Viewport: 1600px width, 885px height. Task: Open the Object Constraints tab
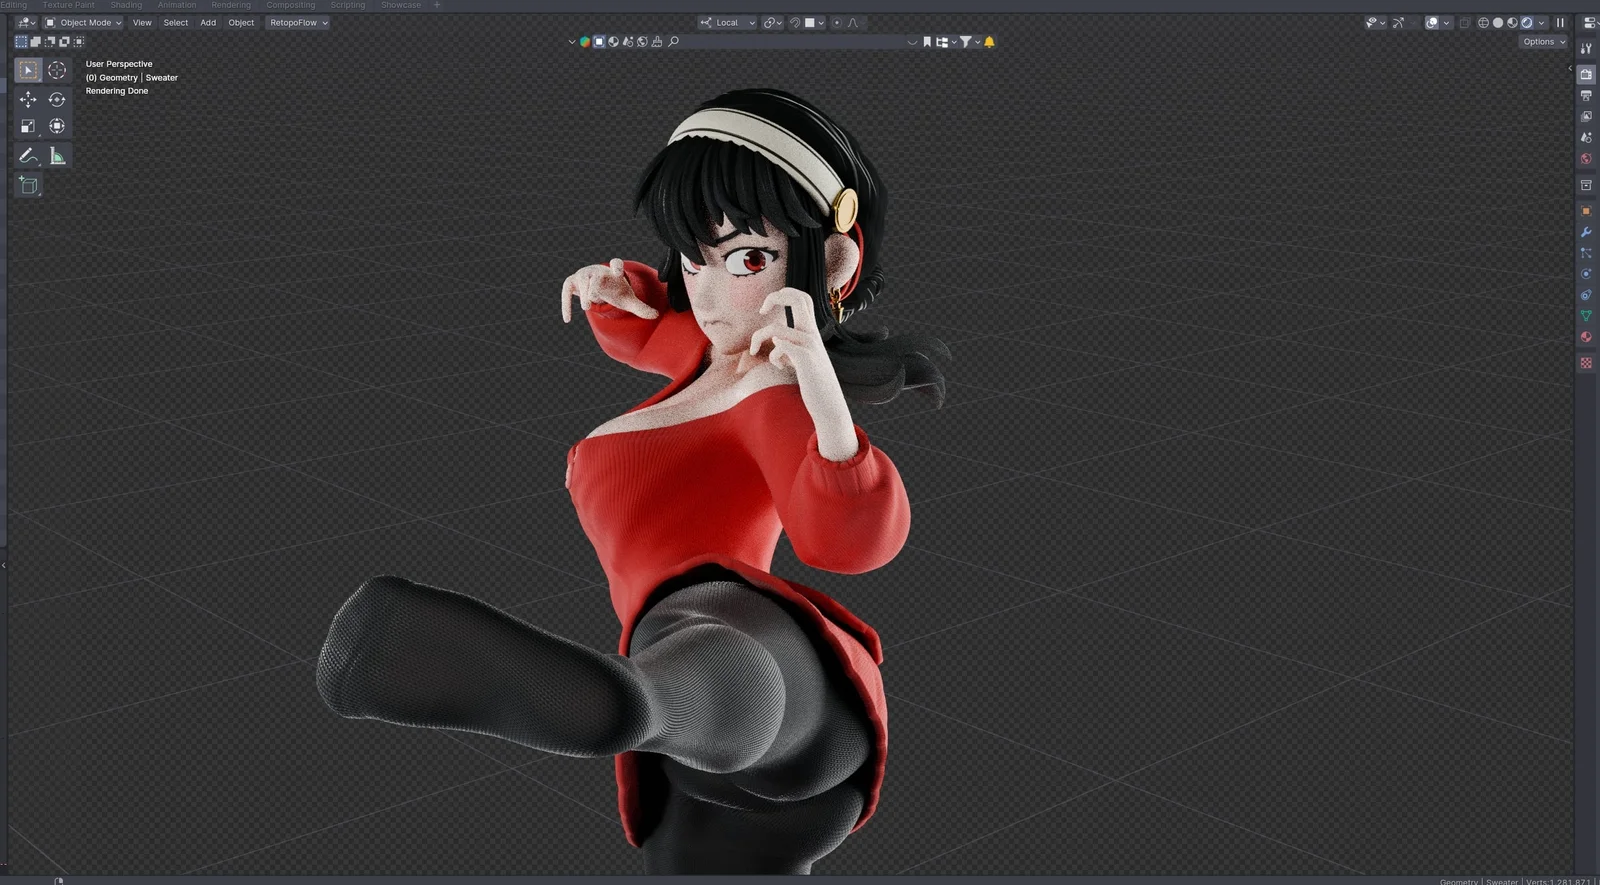[1586, 295]
